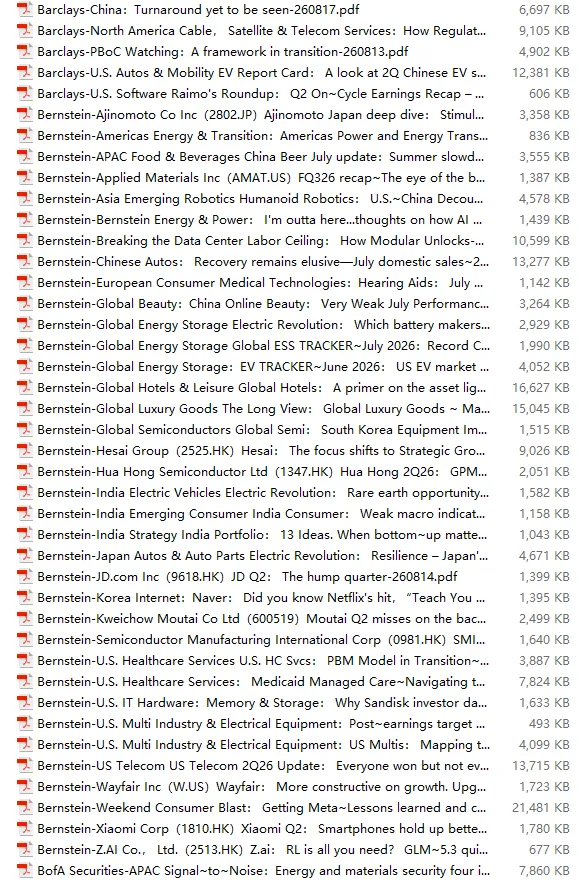Viewport: 579px width, 880px height.
Task: Click PDF icon of Barclays-PBoC Watching file
Action: (25, 52)
